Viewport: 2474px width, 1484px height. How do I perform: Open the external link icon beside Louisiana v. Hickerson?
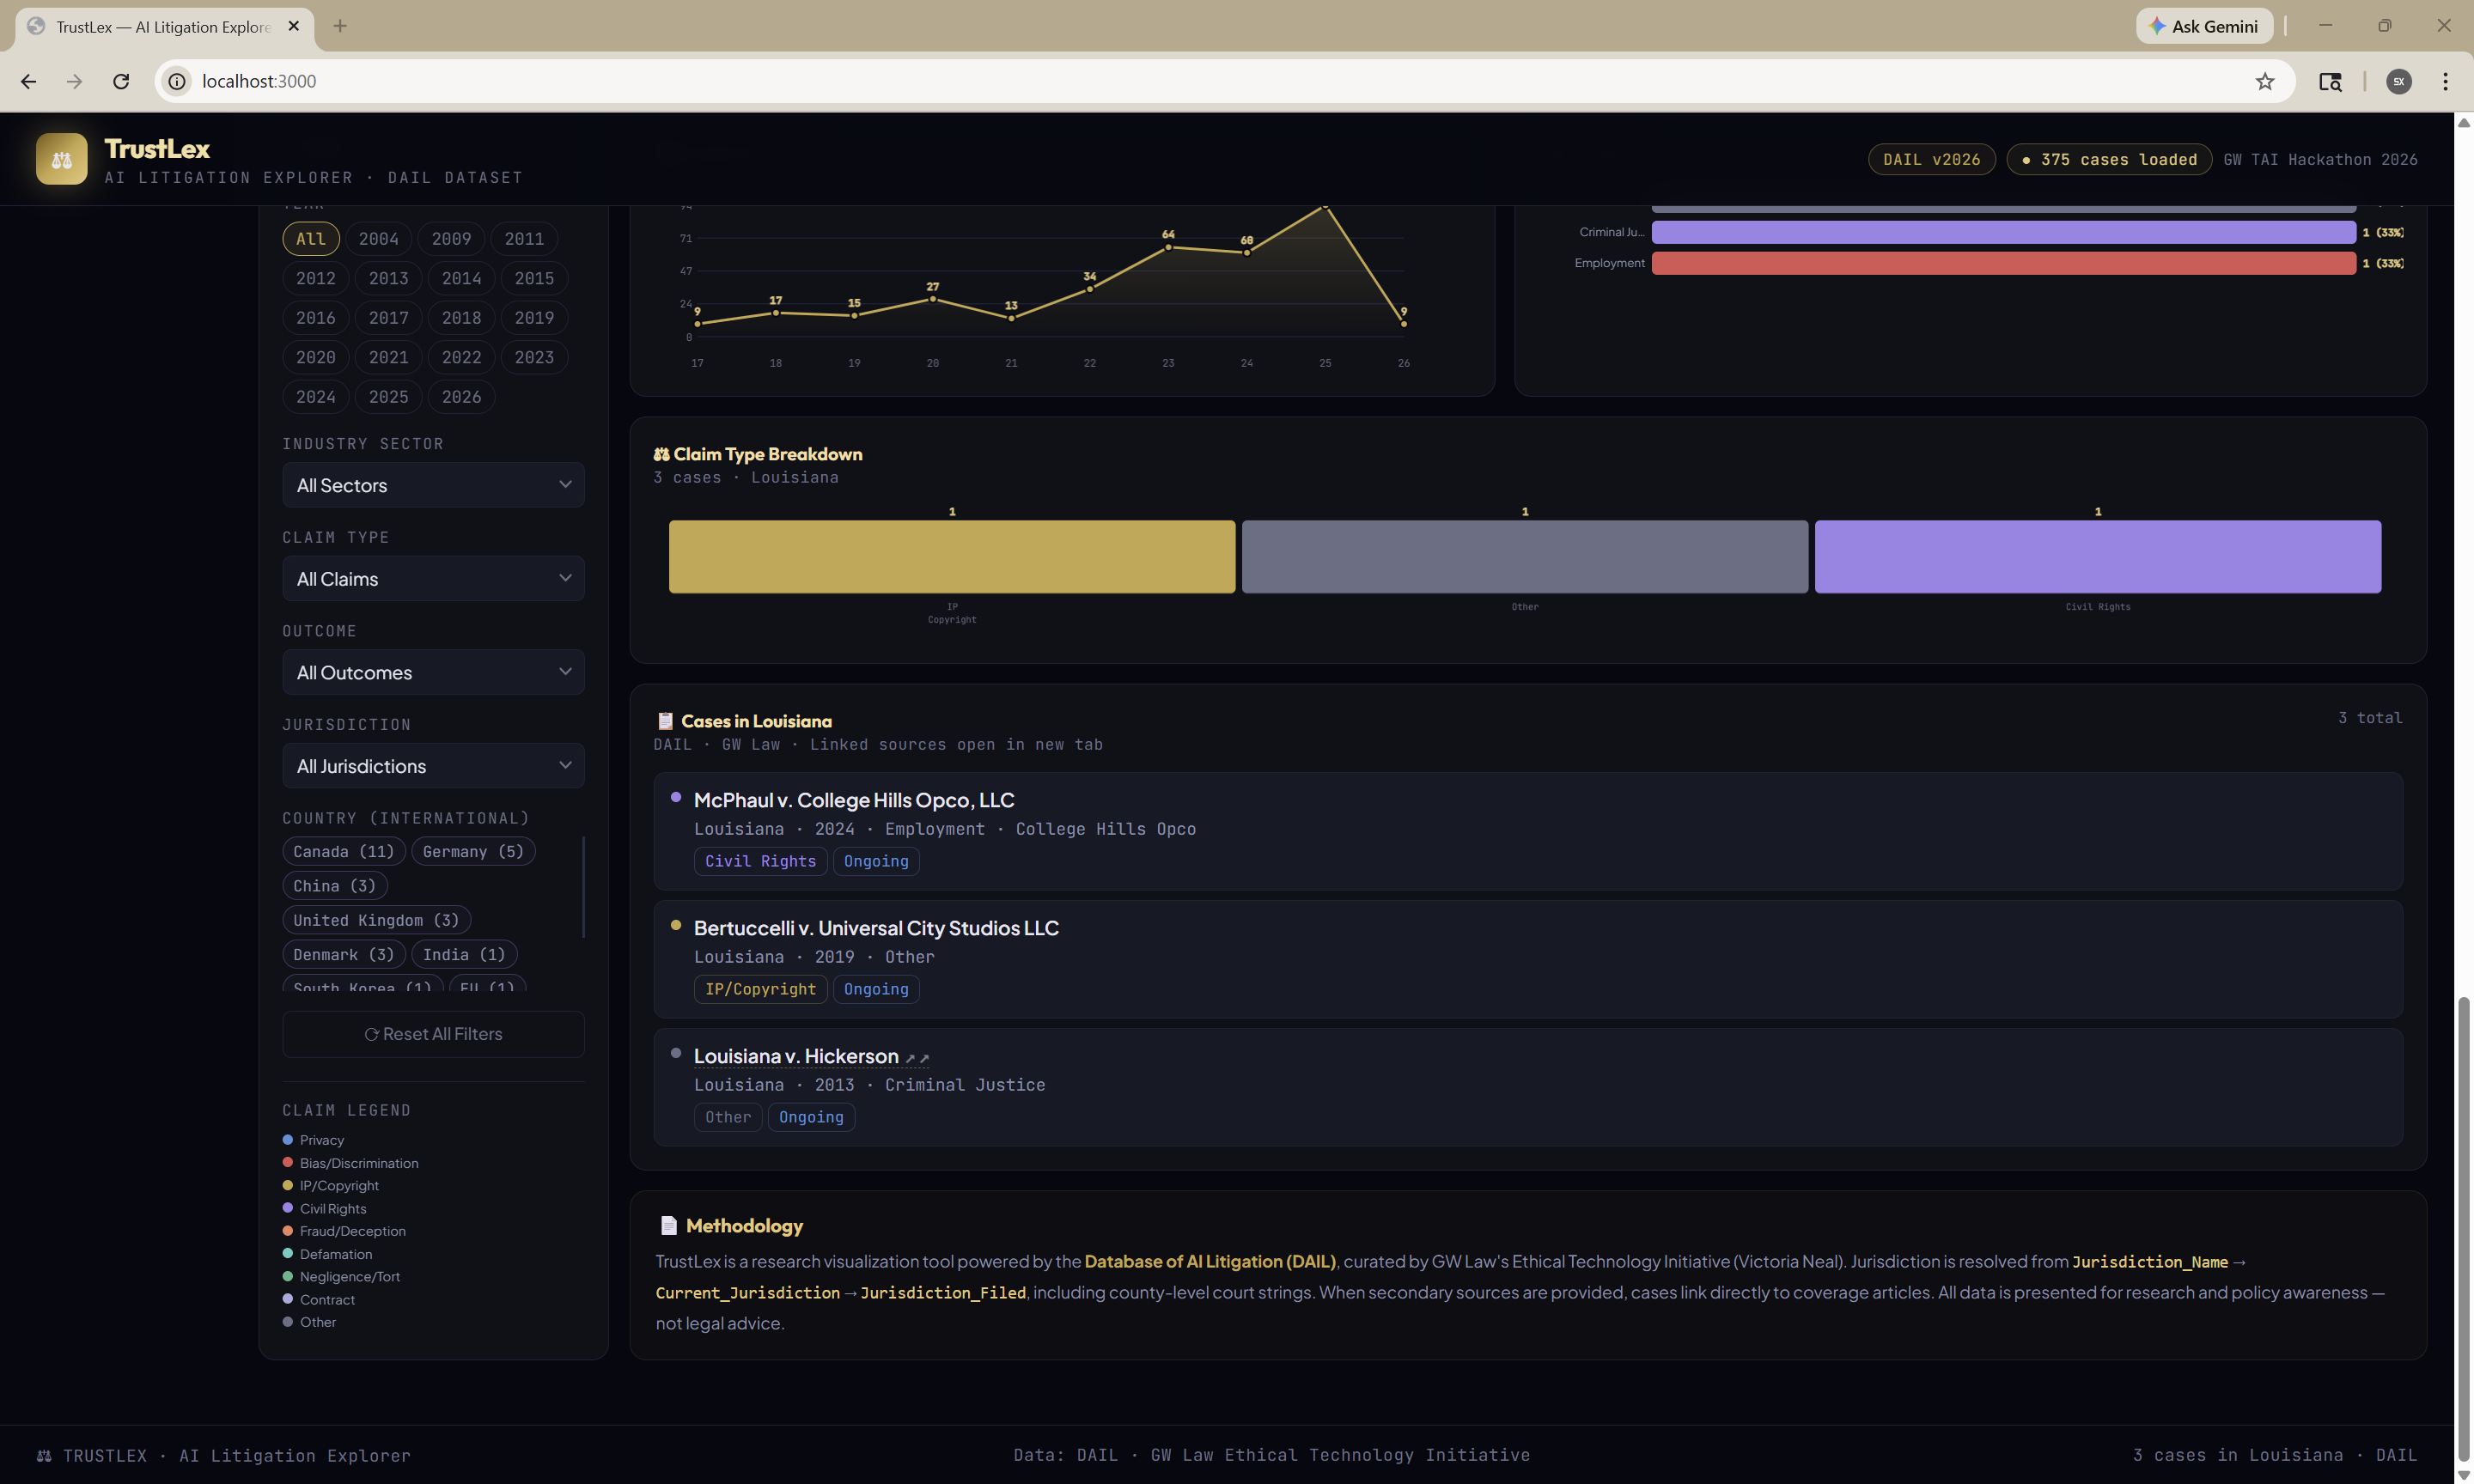[x=917, y=1058]
